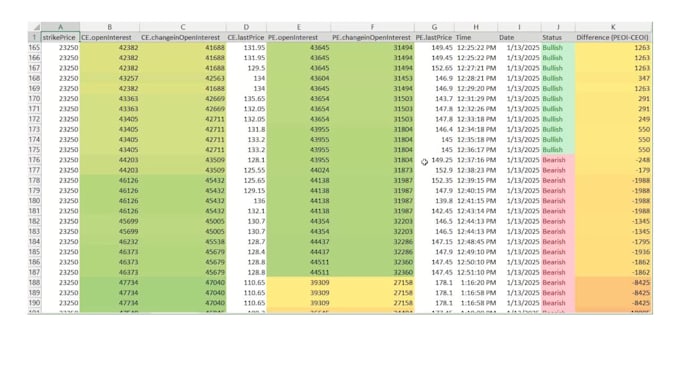Click the CE.lastPrice header cell

click(x=246, y=37)
